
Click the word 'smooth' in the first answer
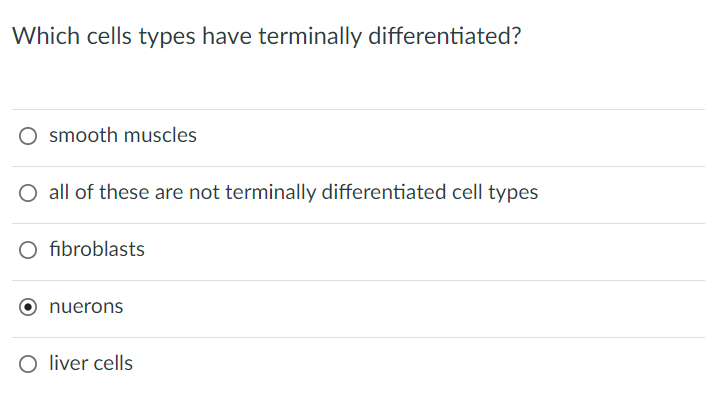coord(83,135)
